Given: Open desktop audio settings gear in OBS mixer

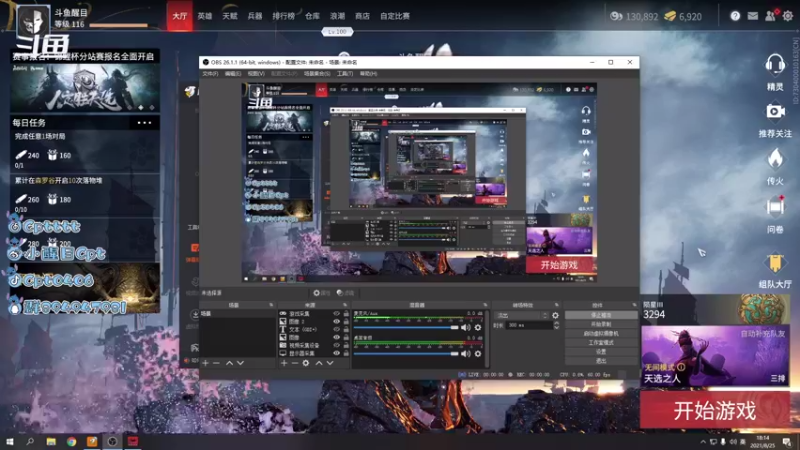Looking at the screenshot, I should point(478,353).
